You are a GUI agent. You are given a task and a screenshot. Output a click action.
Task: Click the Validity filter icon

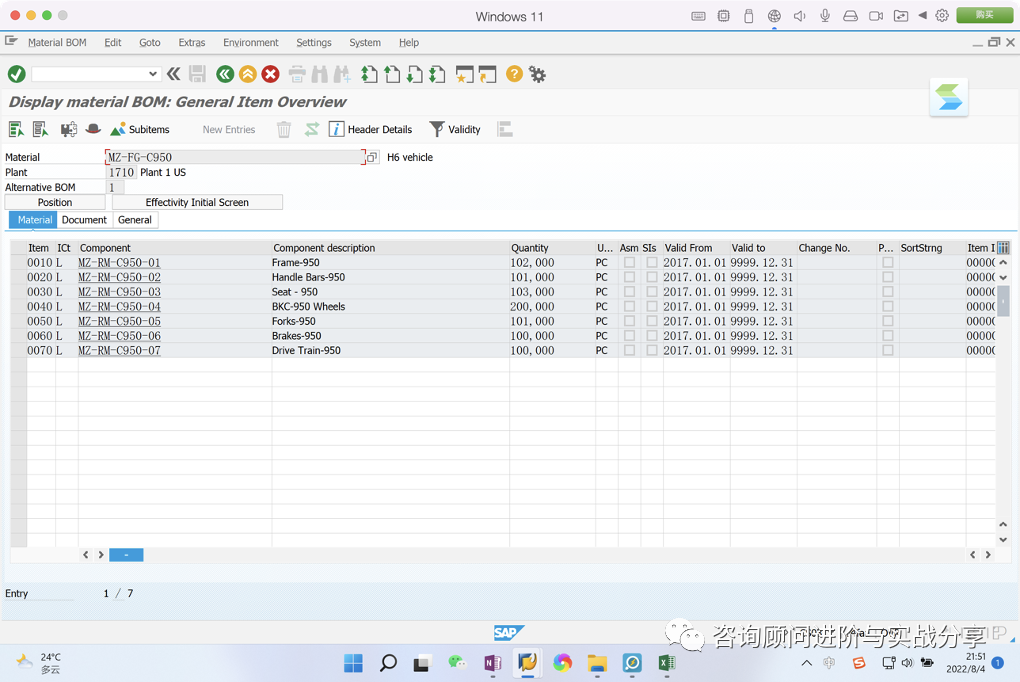coord(437,129)
